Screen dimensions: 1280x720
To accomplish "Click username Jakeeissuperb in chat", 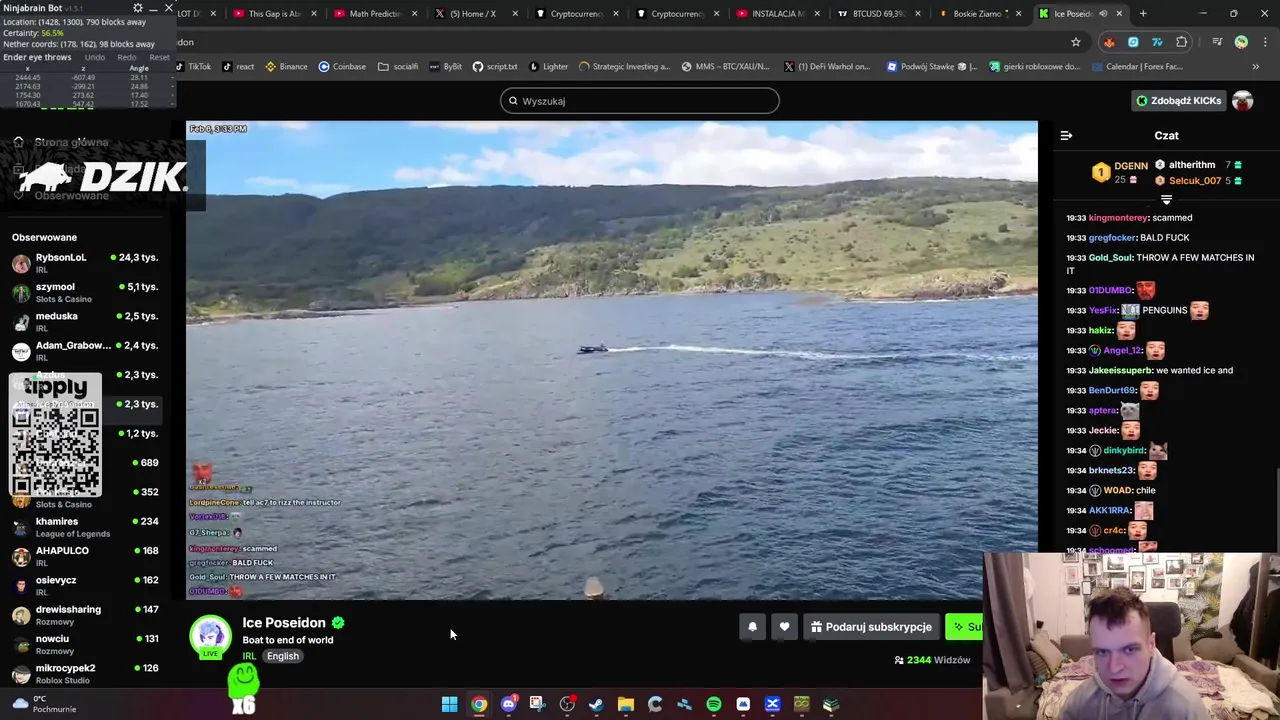I will 1121,370.
